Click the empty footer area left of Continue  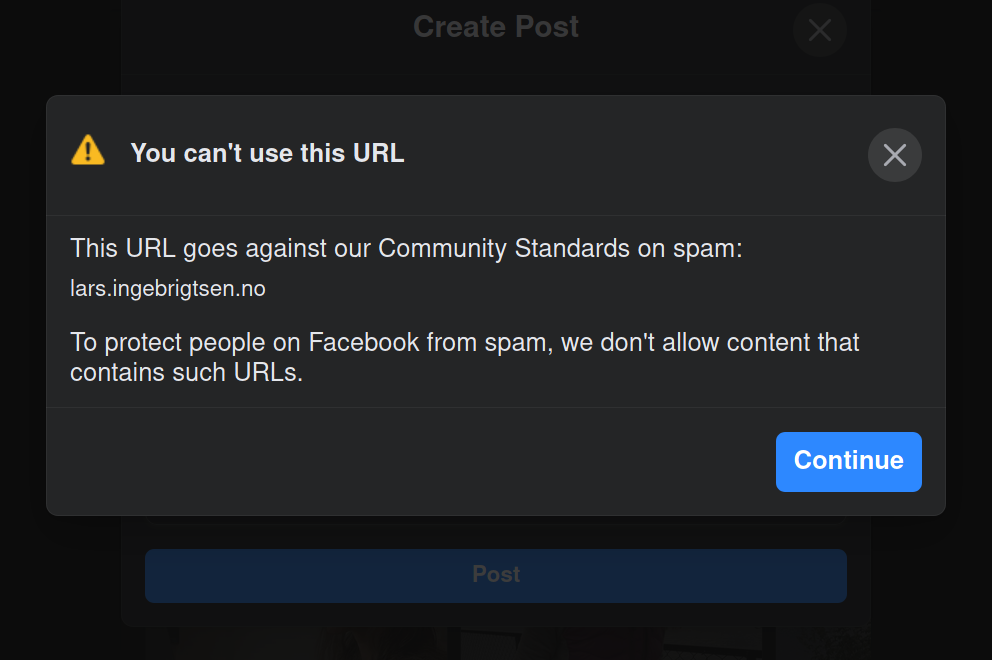pyautogui.click(x=411, y=461)
